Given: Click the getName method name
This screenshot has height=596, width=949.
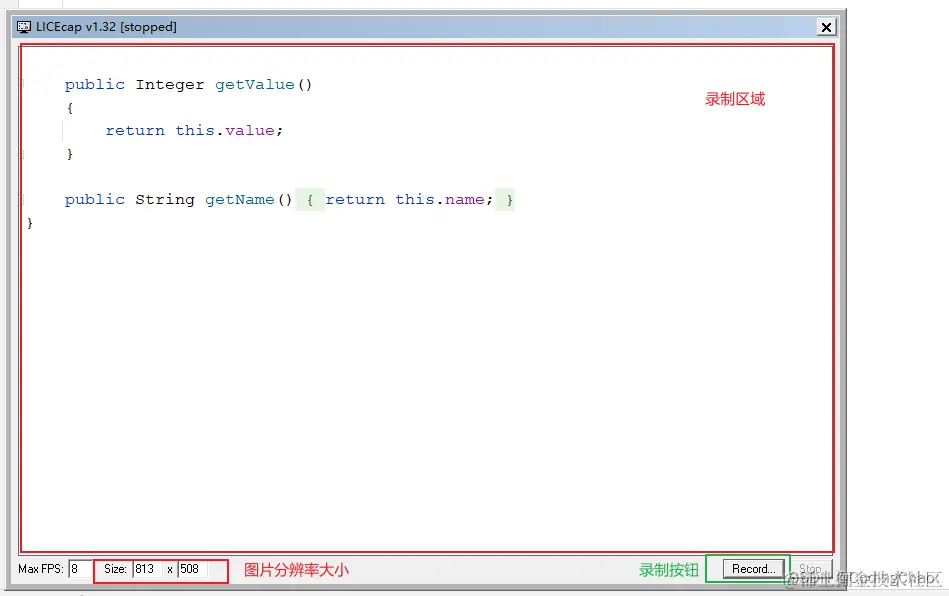Looking at the screenshot, I should coord(240,200).
